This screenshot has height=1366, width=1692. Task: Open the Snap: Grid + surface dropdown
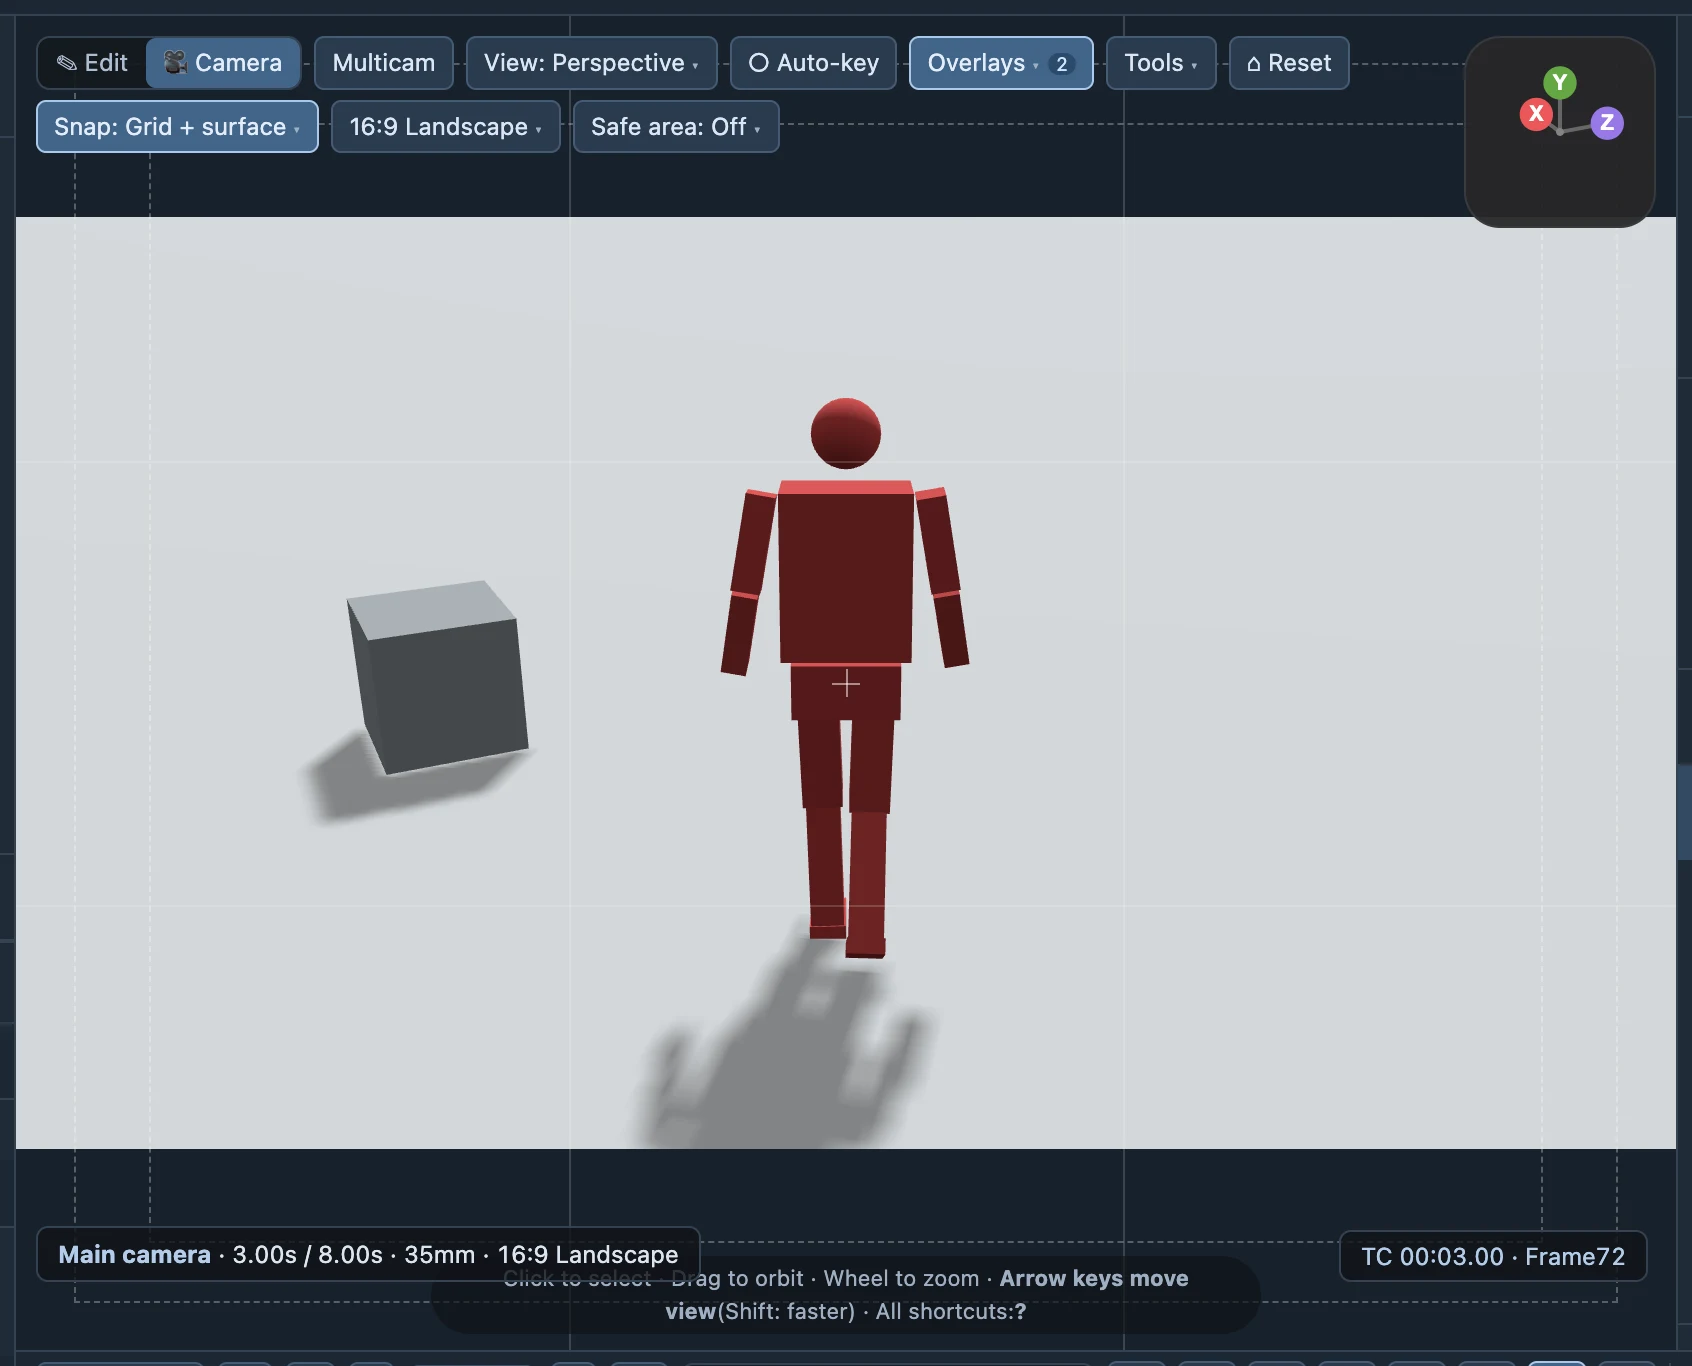pos(177,127)
